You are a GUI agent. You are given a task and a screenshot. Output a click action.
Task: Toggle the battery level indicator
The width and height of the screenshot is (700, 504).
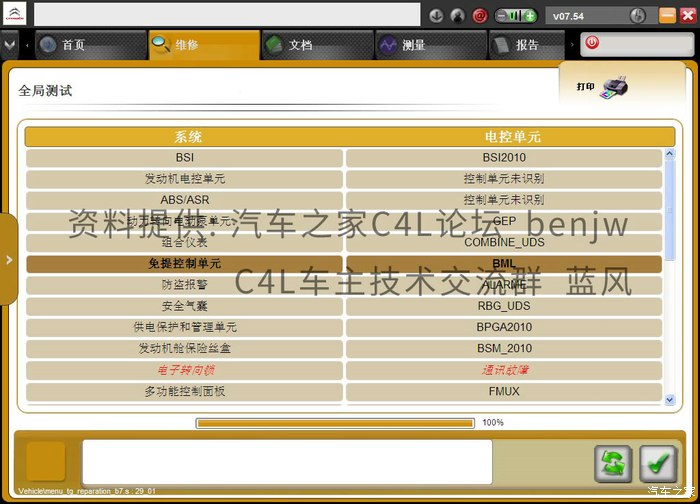click(516, 16)
